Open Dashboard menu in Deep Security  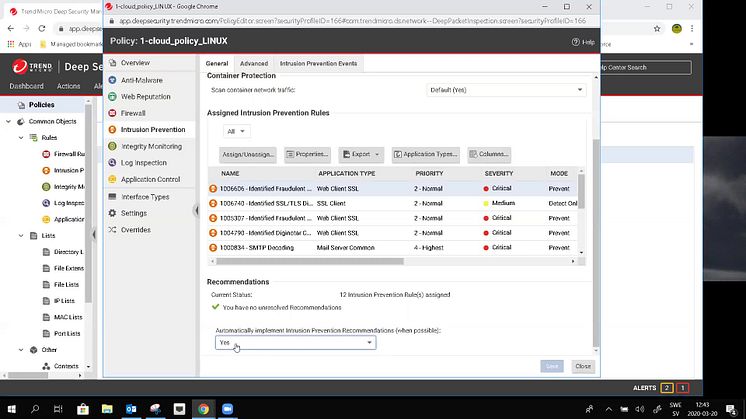click(27, 86)
